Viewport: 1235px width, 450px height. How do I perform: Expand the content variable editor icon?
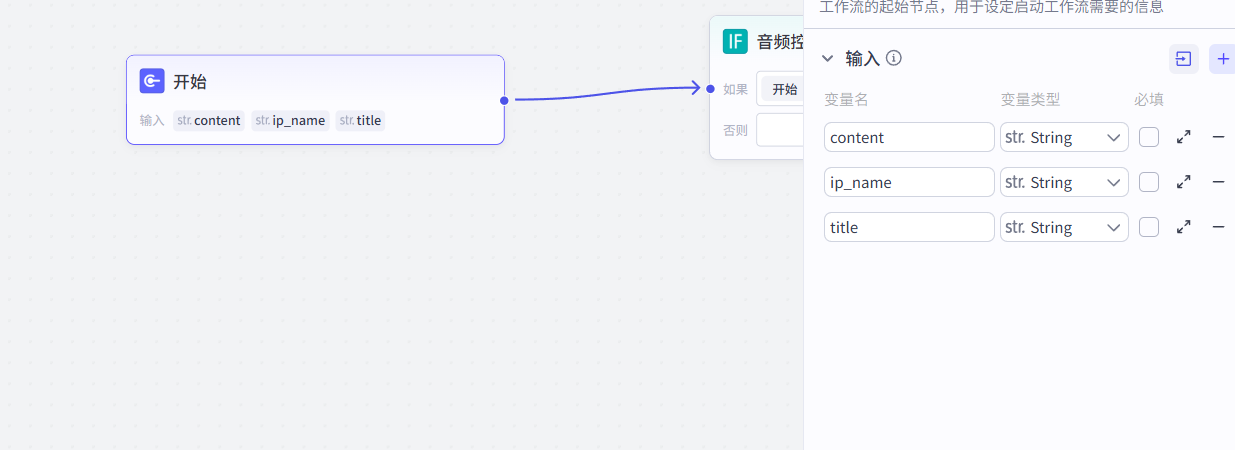click(1184, 137)
